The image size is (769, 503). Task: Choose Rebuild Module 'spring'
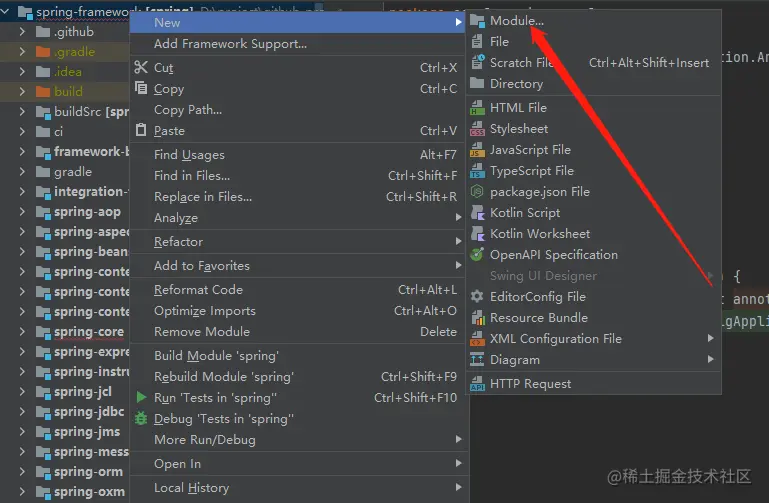(298, 377)
